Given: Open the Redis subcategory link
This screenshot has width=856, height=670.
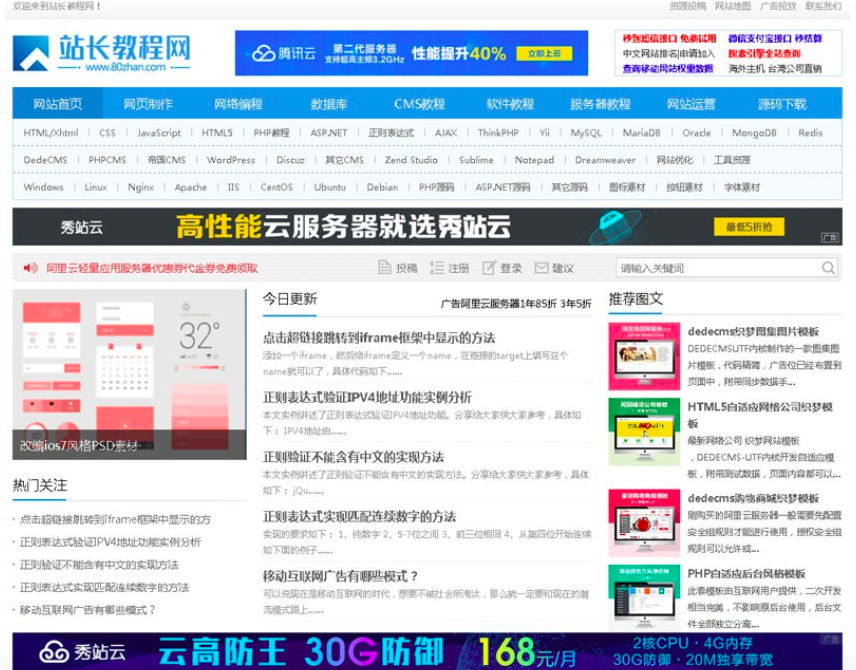Looking at the screenshot, I should 810,133.
